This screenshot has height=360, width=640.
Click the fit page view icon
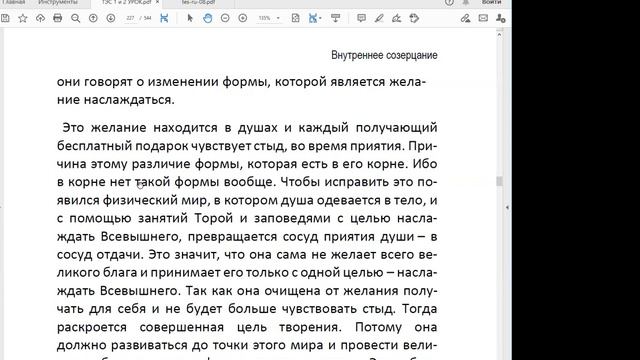tap(296, 18)
